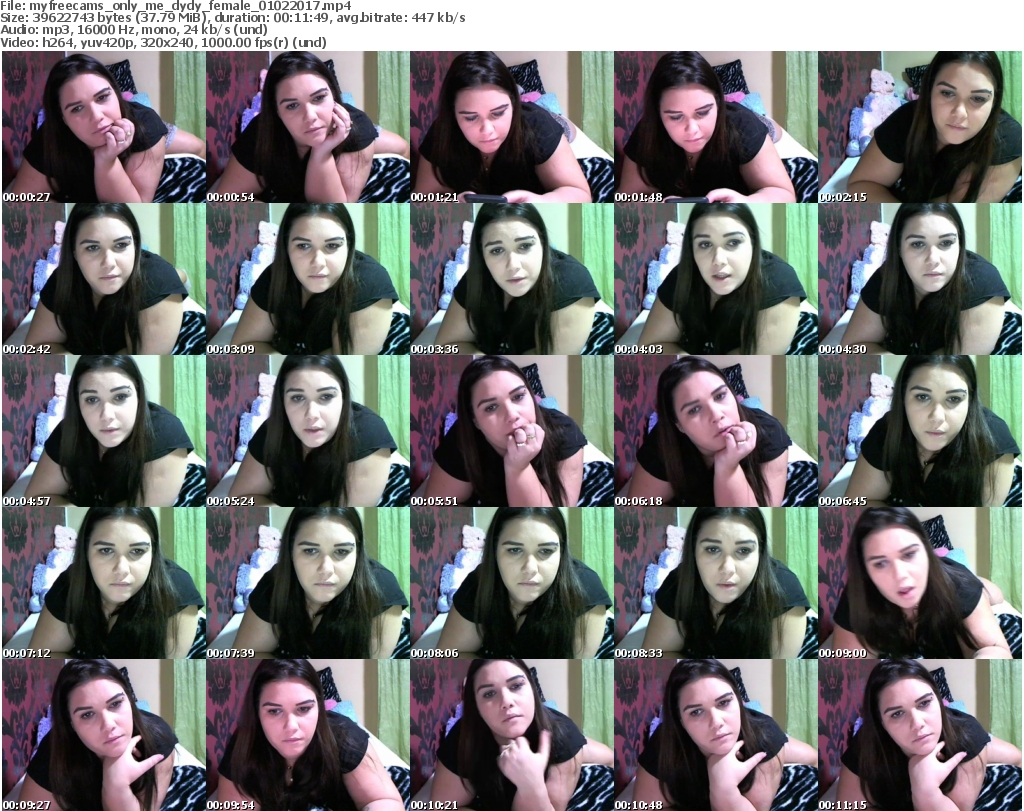Screen dimensions: 1024x811
Task: Select the thumbnail stamped 00:10:21
Action: click(x=511, y=735)
